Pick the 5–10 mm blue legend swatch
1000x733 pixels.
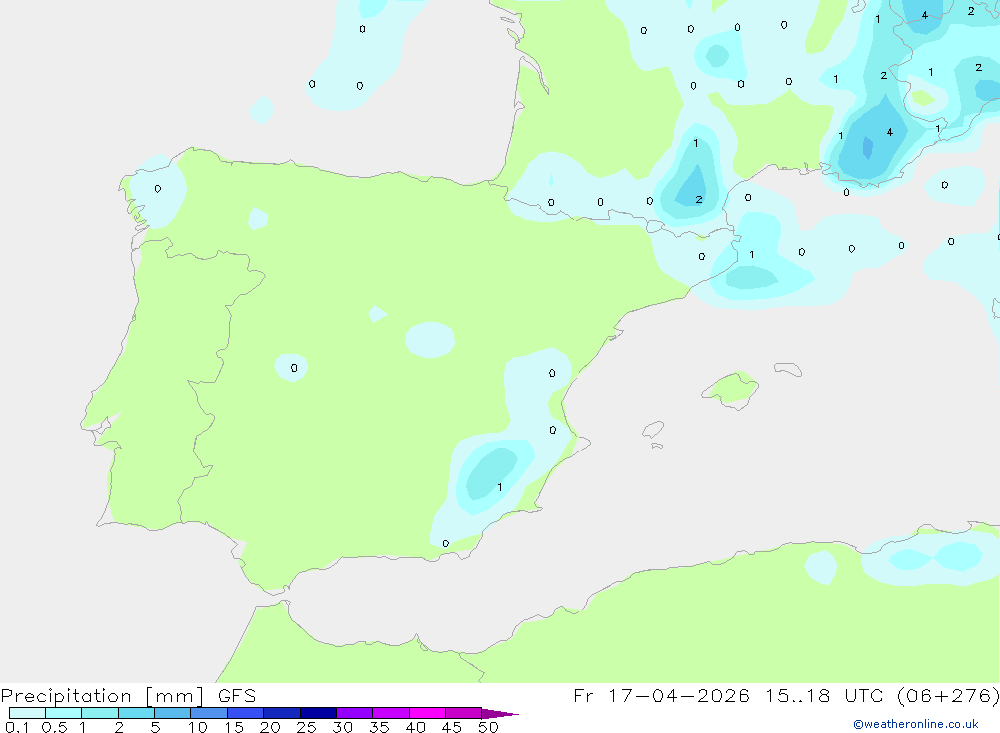[173, 713]
